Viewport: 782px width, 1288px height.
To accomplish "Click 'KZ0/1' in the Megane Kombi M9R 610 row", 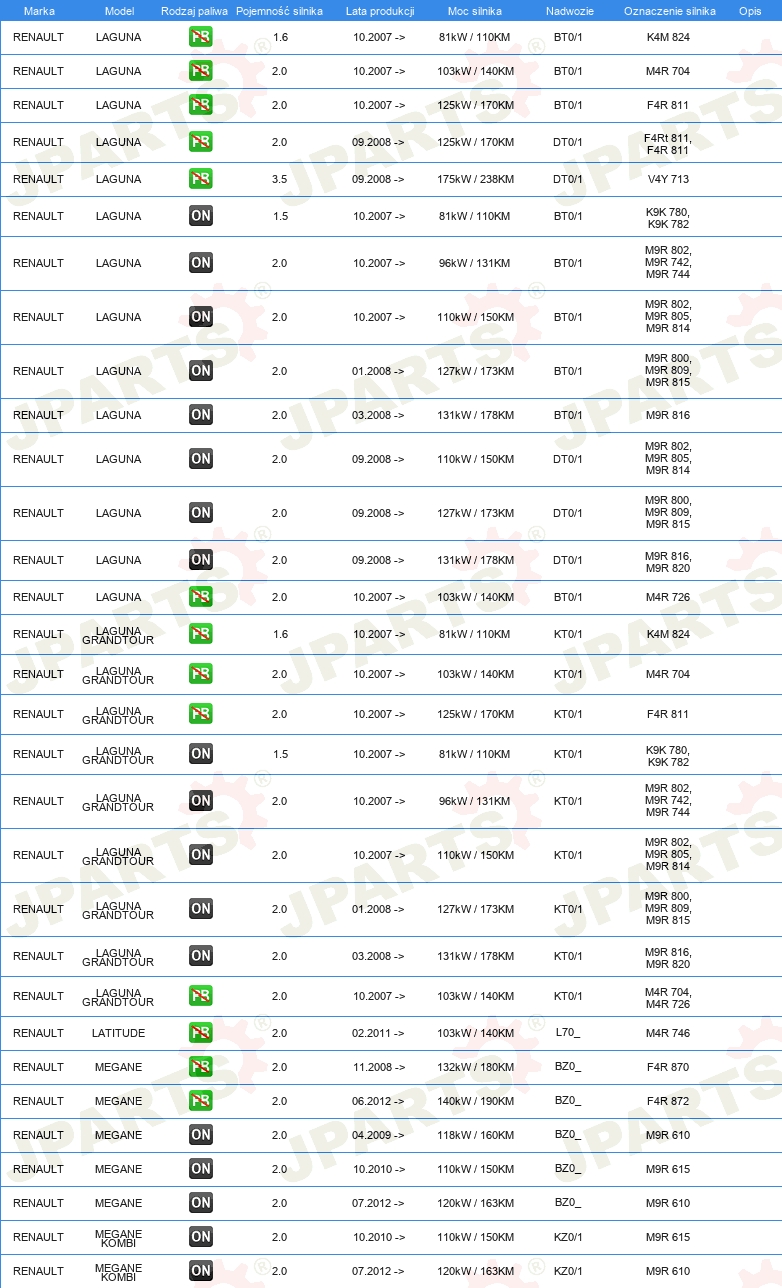I will pyautogui.click(x=568, y=1271).
